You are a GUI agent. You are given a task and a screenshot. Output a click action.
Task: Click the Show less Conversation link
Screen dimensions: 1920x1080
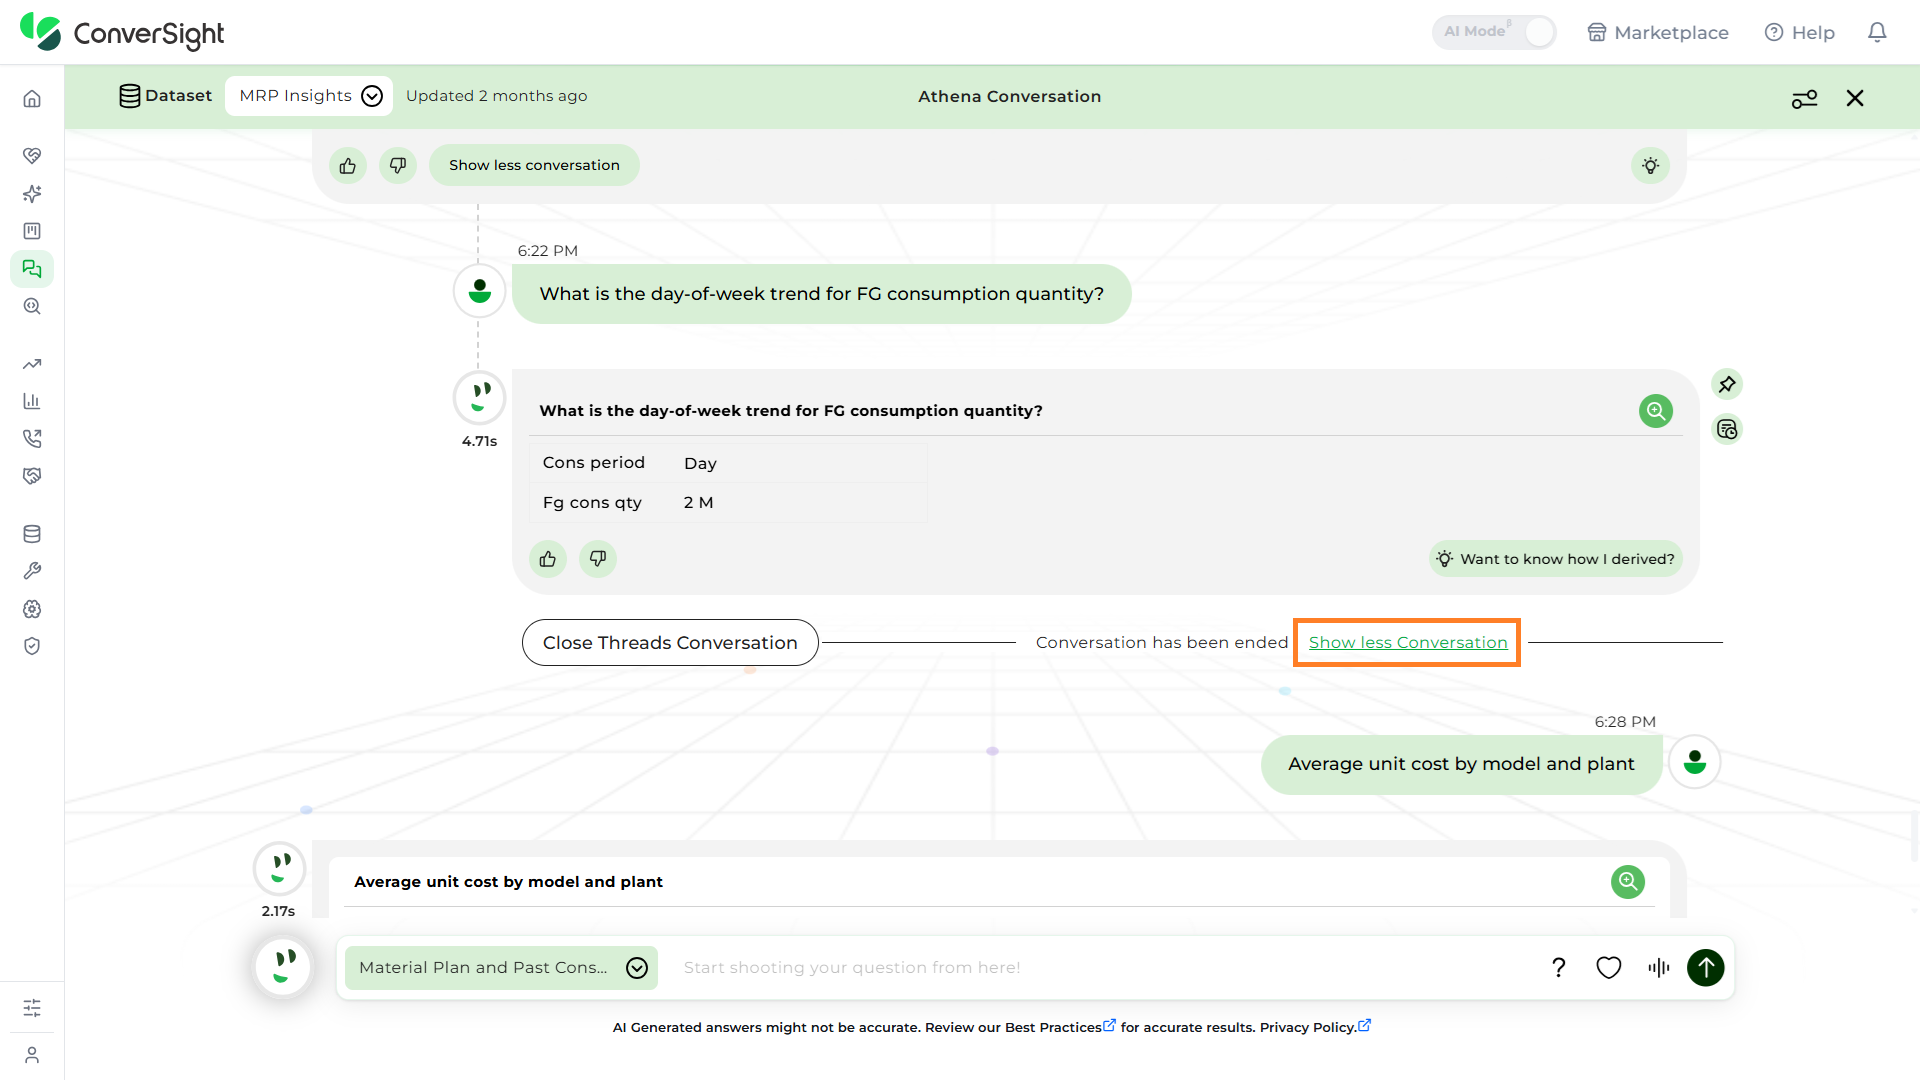1408,642
